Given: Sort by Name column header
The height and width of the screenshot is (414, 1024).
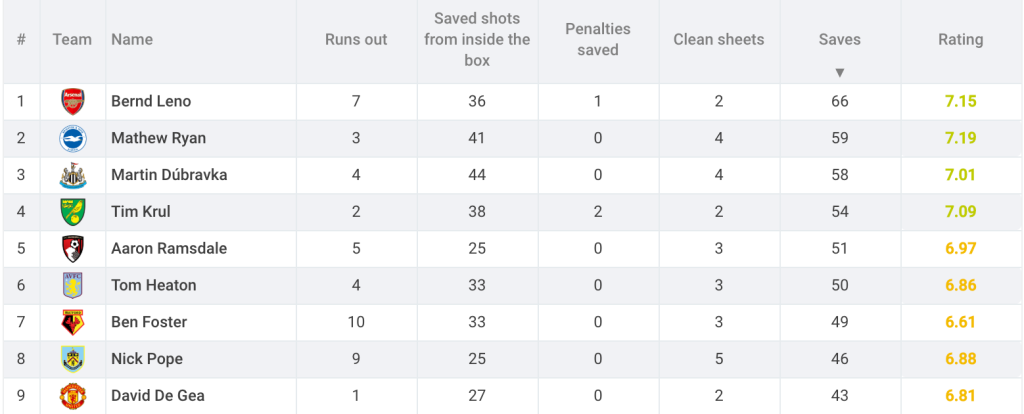Looking at the screenshot, I should point(132,40).
